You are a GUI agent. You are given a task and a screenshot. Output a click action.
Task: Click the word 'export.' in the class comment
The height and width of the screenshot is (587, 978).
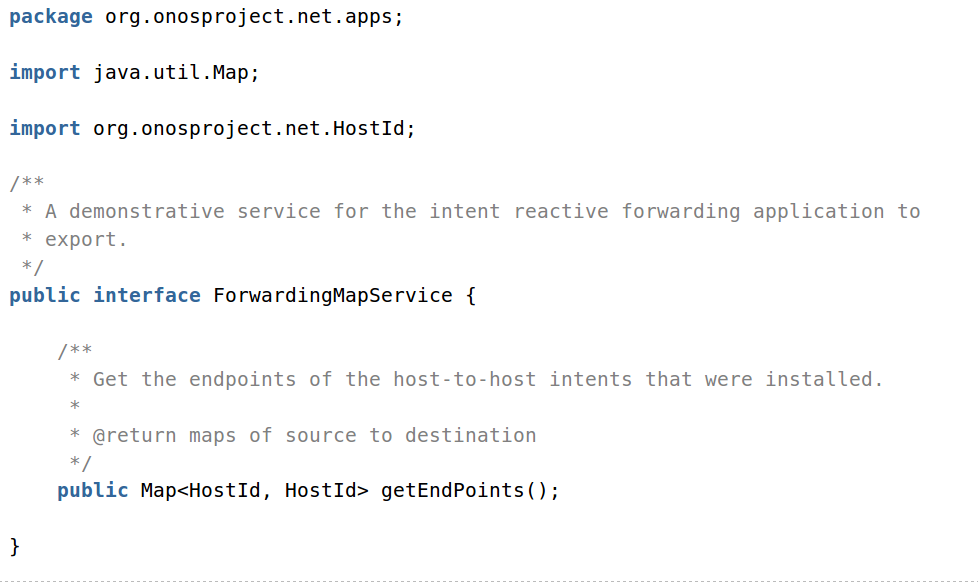[x=86, y=240]
